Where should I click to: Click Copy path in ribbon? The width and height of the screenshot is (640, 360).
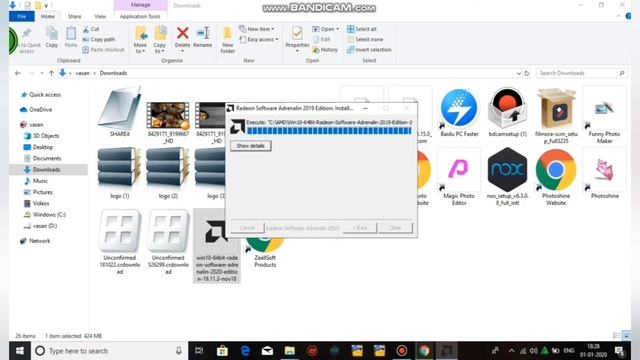[x=98, y=40]
